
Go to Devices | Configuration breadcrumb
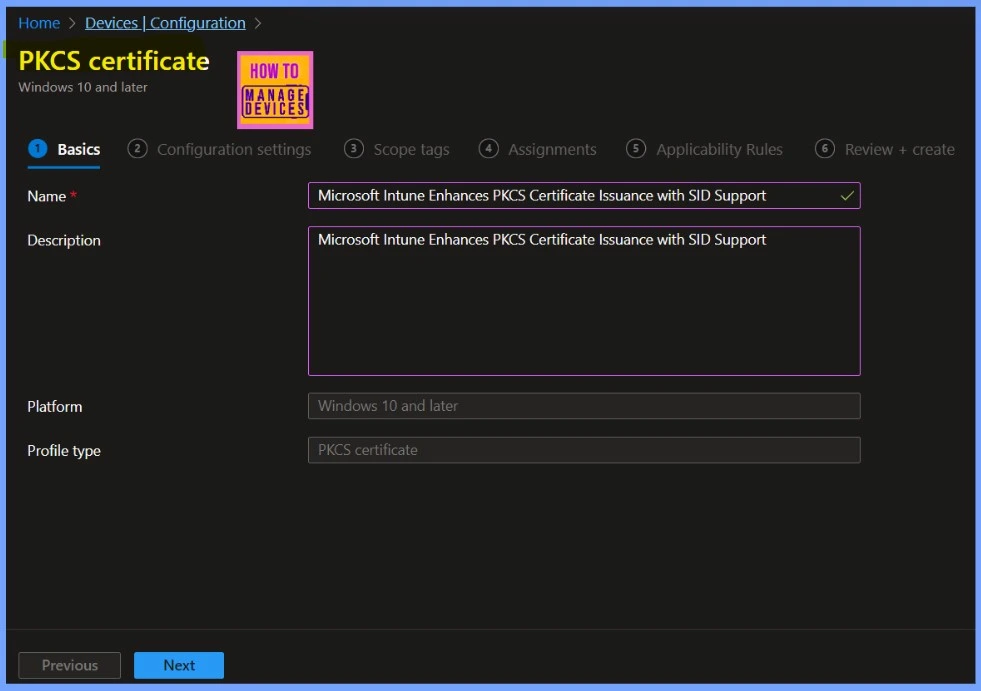(x=165, y=23)
